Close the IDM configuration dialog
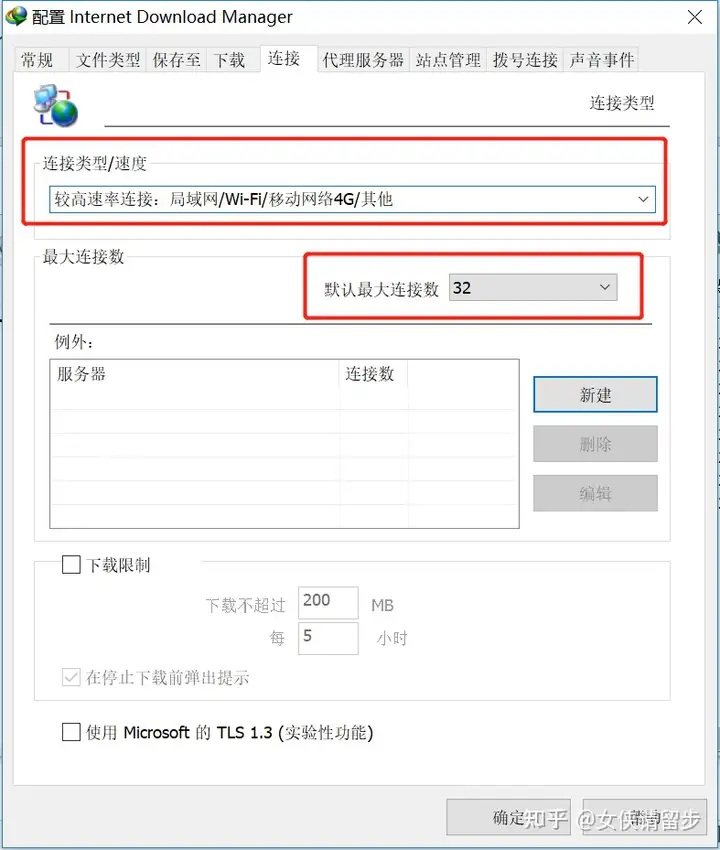 point(695,17)
